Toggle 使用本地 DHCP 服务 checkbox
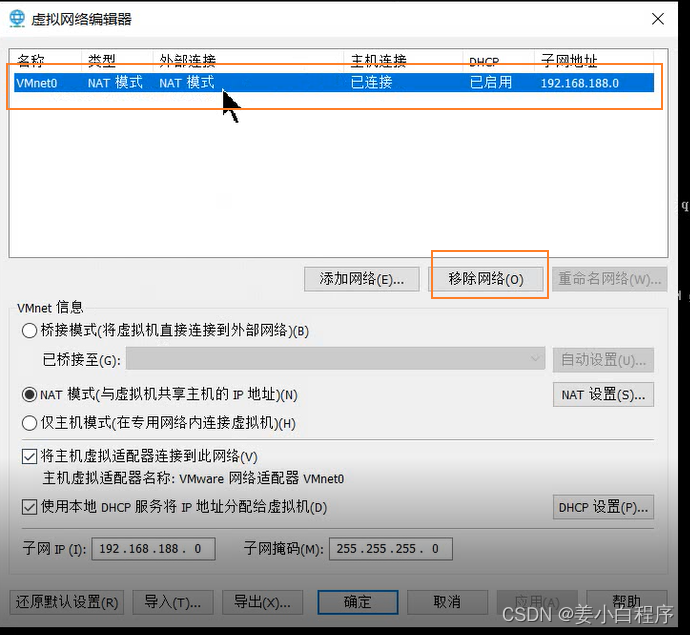690x635 pixels. click(x=29, y=507)
